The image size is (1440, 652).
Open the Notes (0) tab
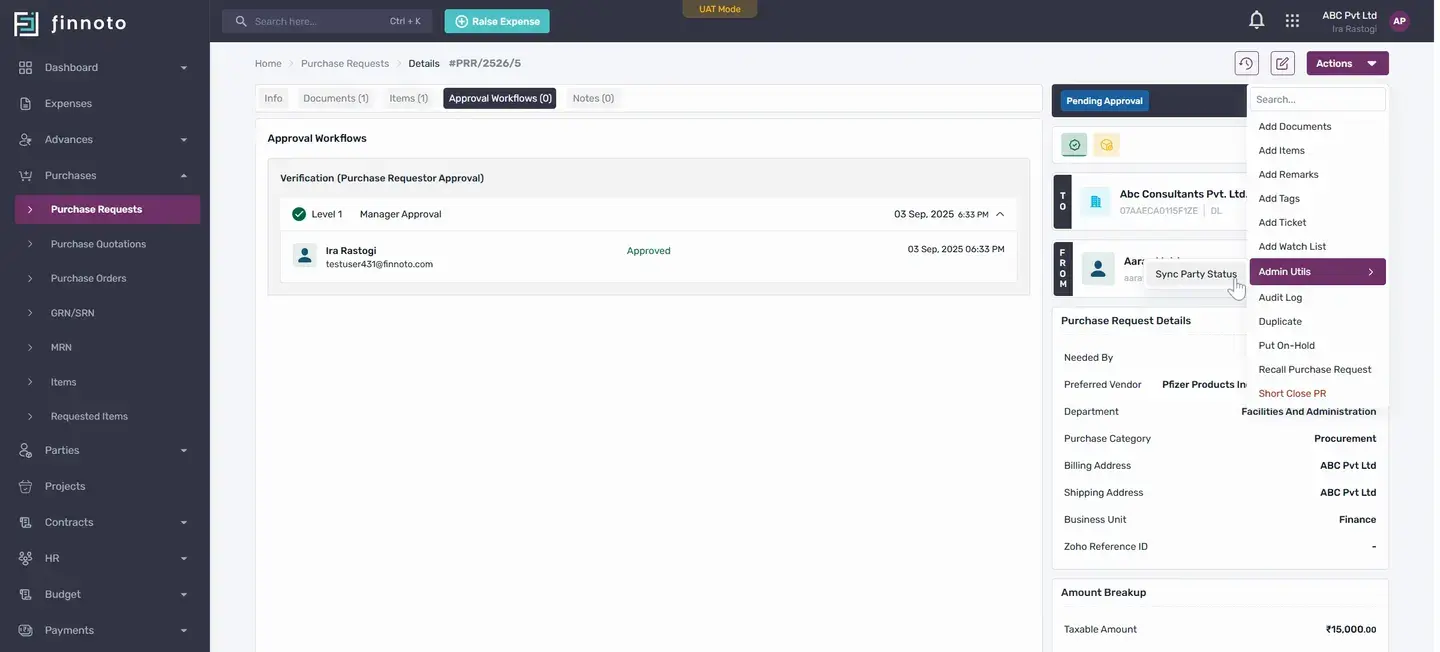[x=593, y=98]
